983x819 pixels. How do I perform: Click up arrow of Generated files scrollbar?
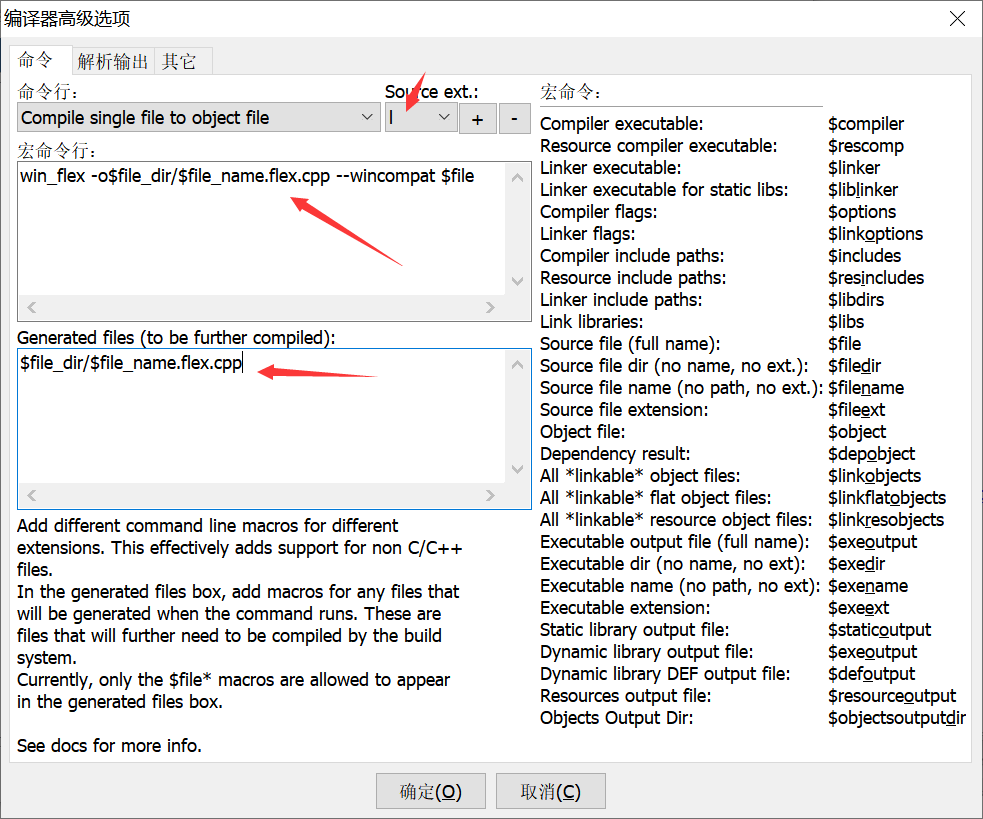pyautogui.click(x=517, y=364)
